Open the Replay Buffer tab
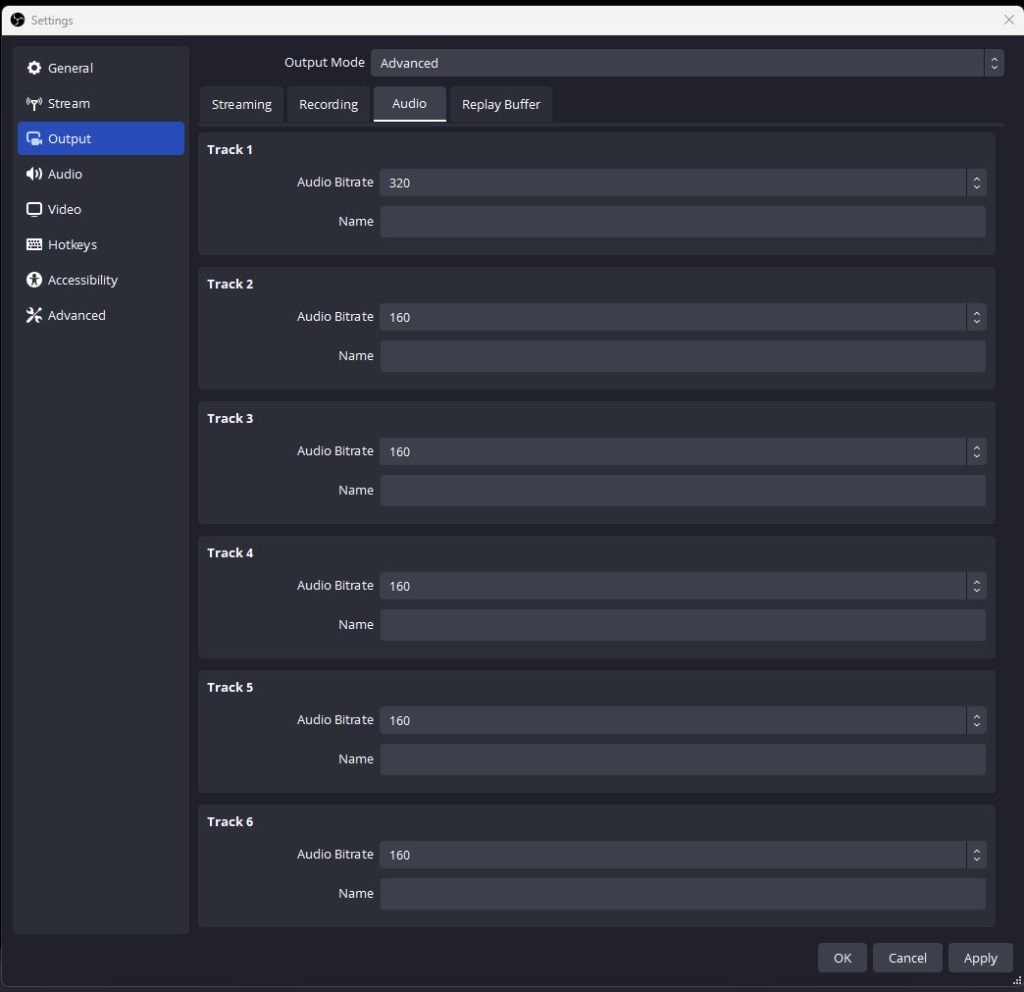Viewport: 1024px width, 992px height. point(501,105)
